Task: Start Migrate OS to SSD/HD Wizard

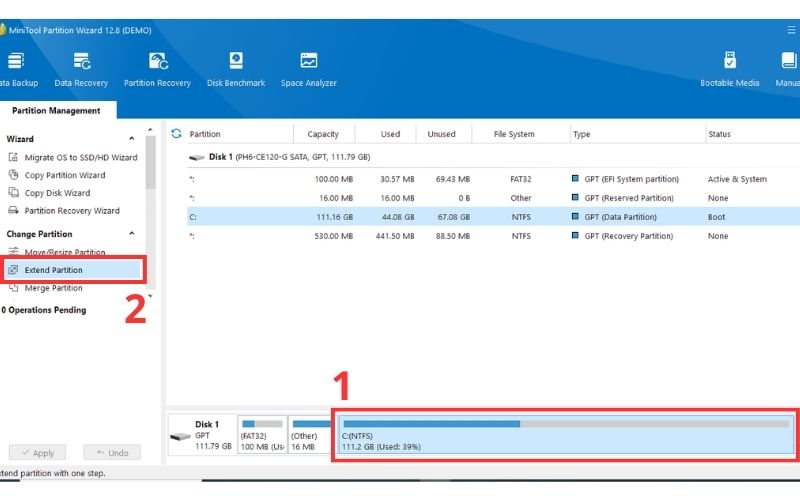Action: (x=81, y=157)
